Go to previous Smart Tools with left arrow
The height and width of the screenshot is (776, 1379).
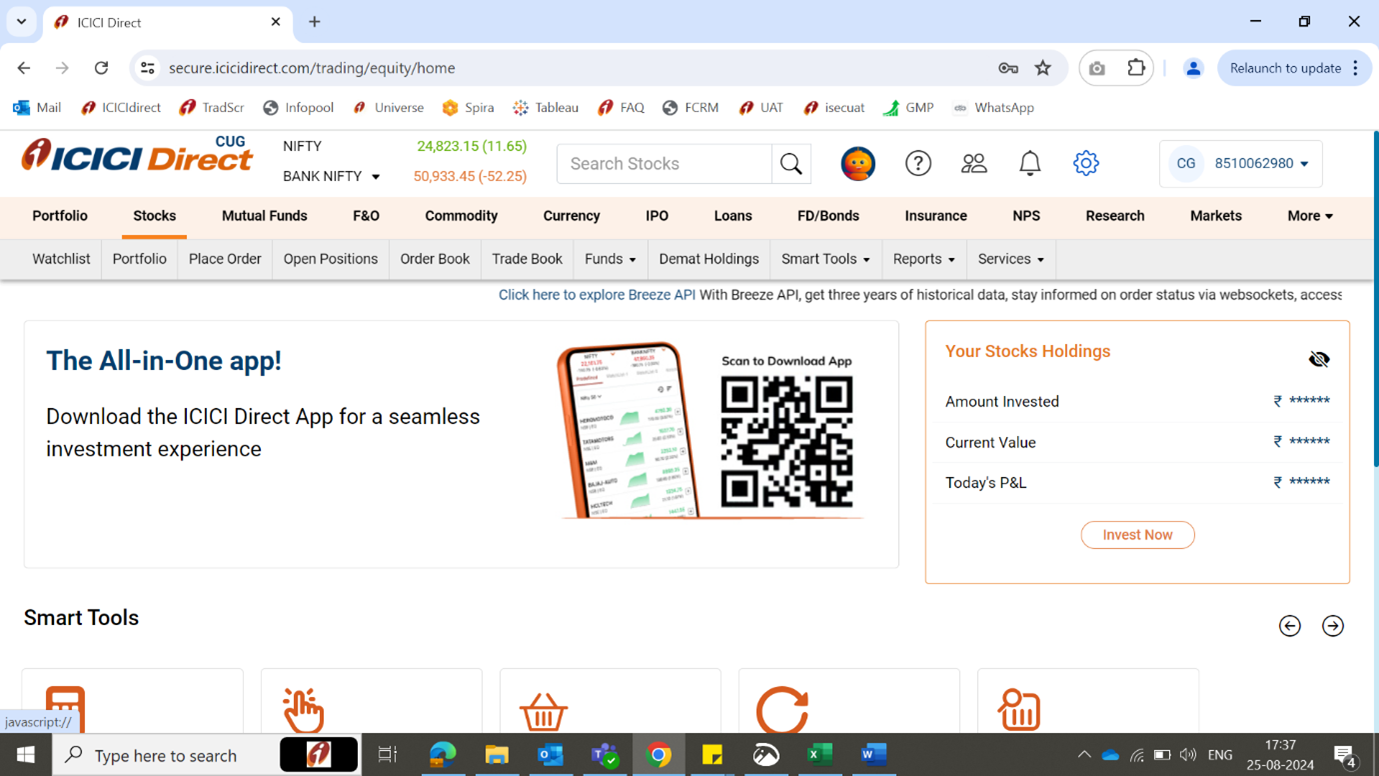(1289, 626)
